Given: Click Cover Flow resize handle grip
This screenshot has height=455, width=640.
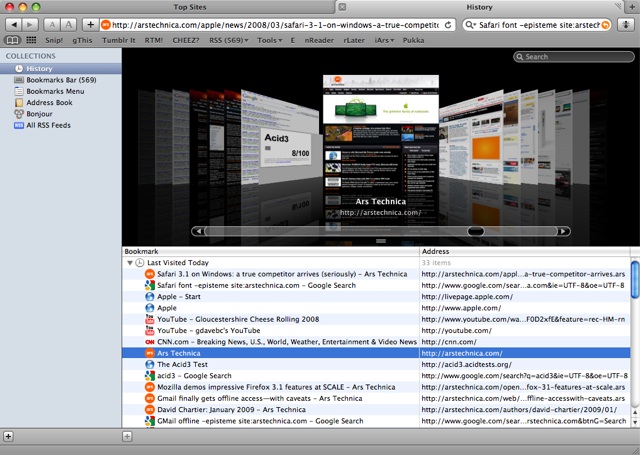Looking at the screenshot, I should pos(381,241).
